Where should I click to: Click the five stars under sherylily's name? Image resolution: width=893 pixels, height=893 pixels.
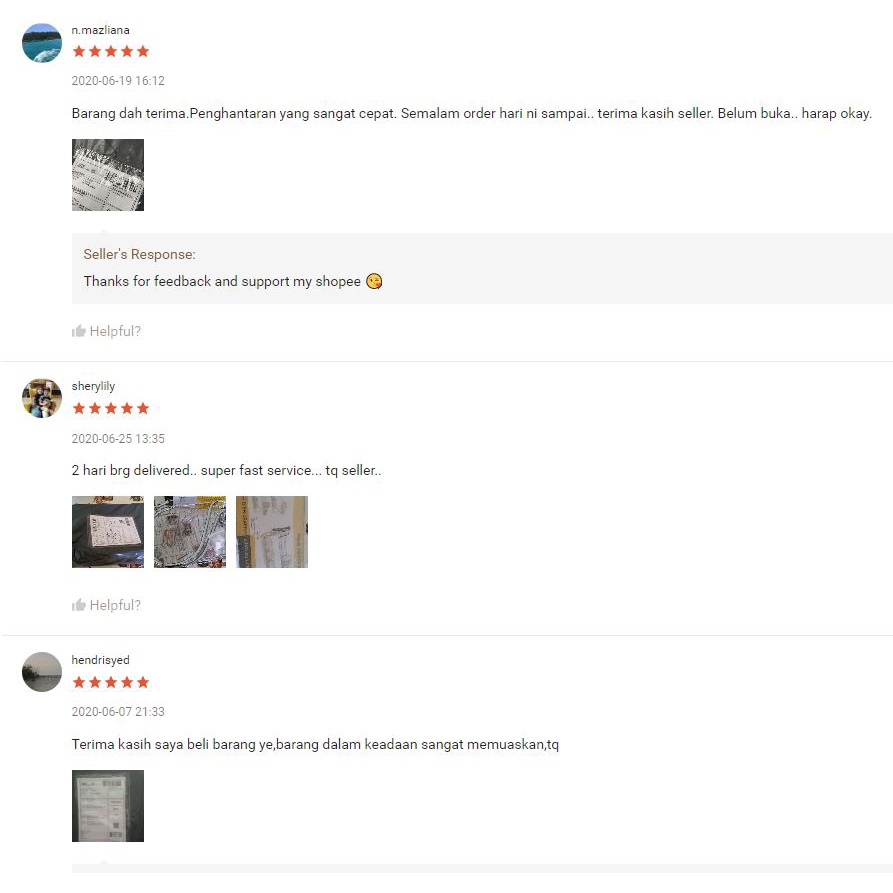point(111,408)
